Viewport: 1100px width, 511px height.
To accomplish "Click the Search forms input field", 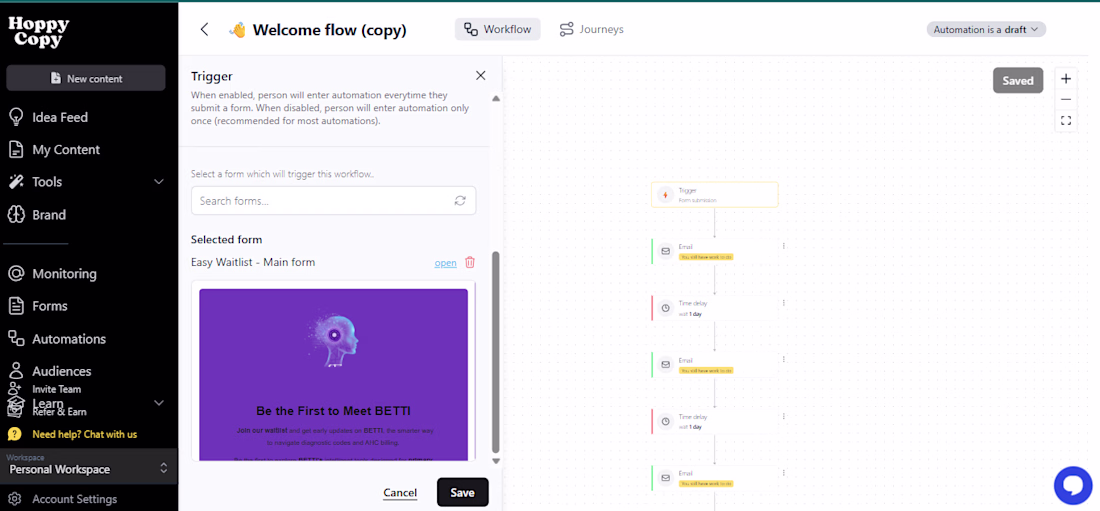I will tap(333, 201).
